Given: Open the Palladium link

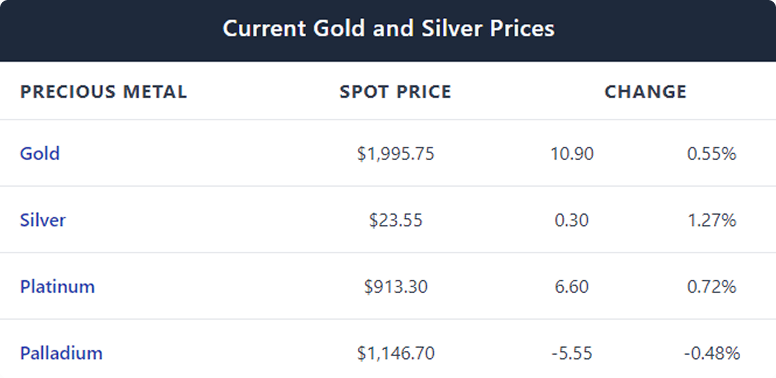Looking at the screenshot, I should point(61,353).
